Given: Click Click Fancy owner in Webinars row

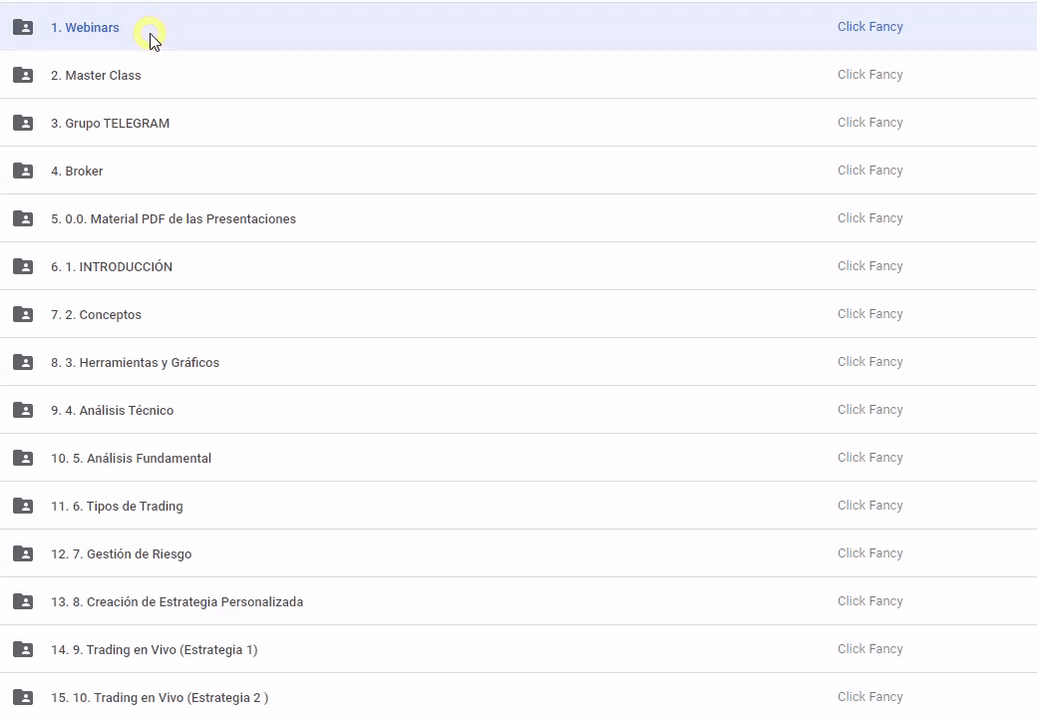Looking at the screenshot, I should tap(870, 27).
